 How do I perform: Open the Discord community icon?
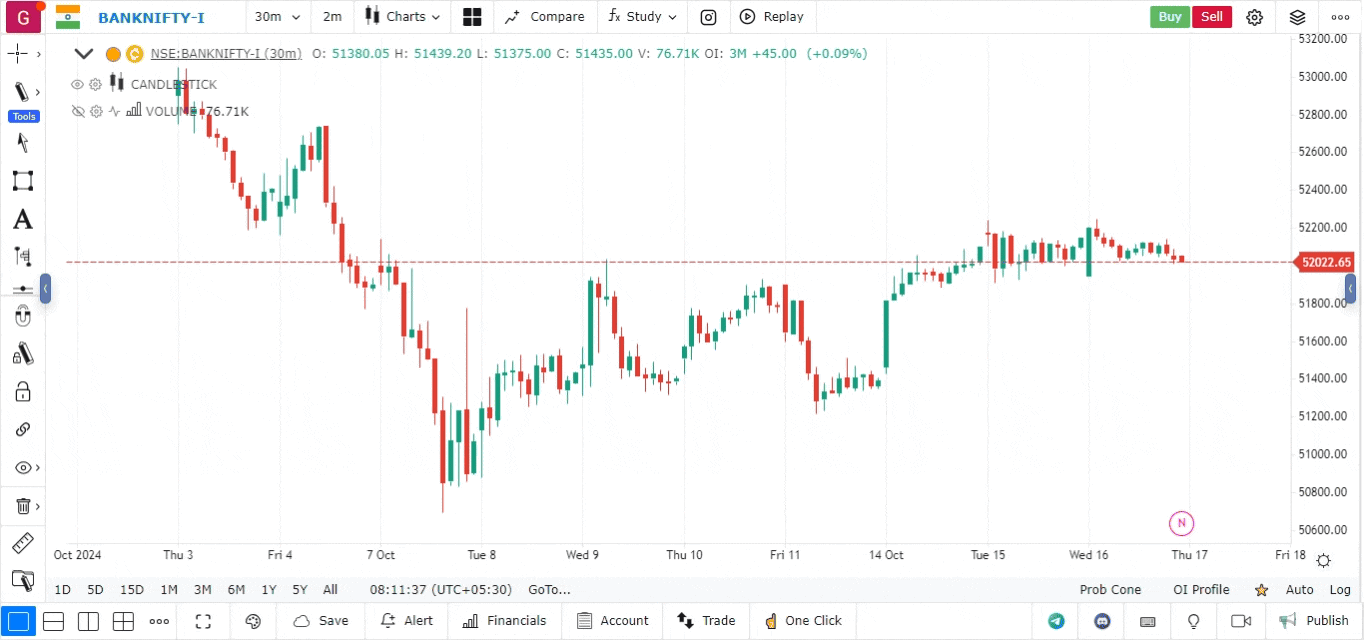tap(1102, 621)
